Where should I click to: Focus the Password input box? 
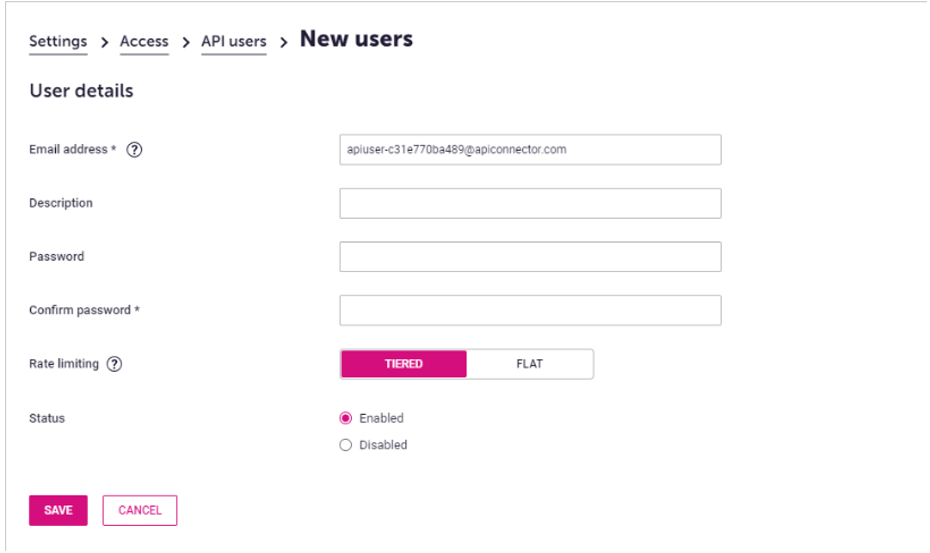pyautogui.click(x=530, y=257)
